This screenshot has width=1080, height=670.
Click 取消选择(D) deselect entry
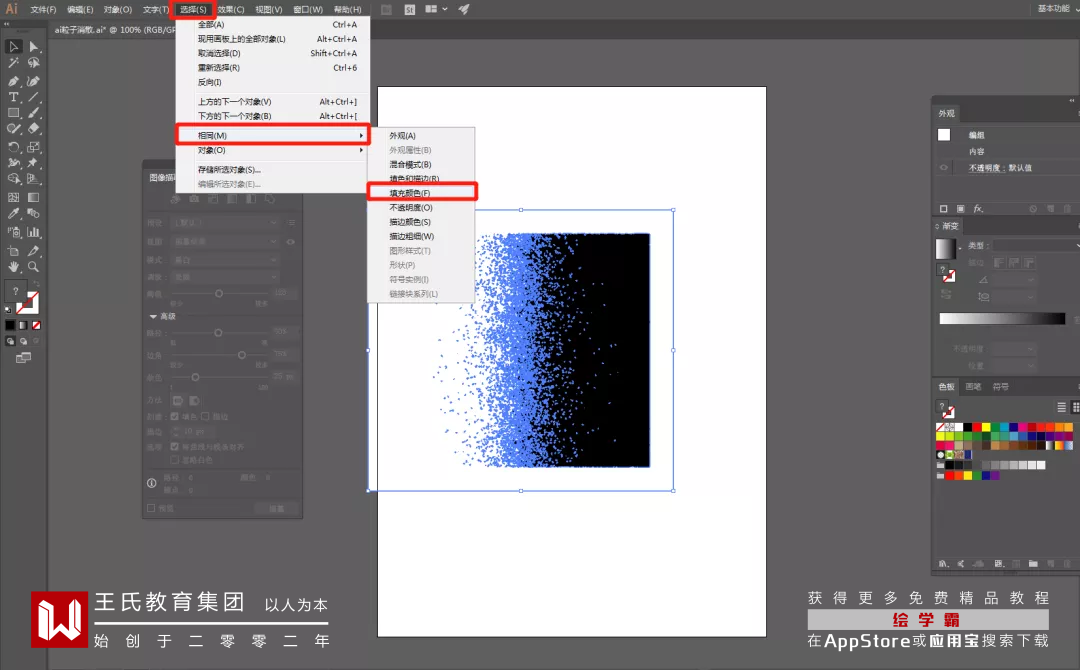pos(273,53)
